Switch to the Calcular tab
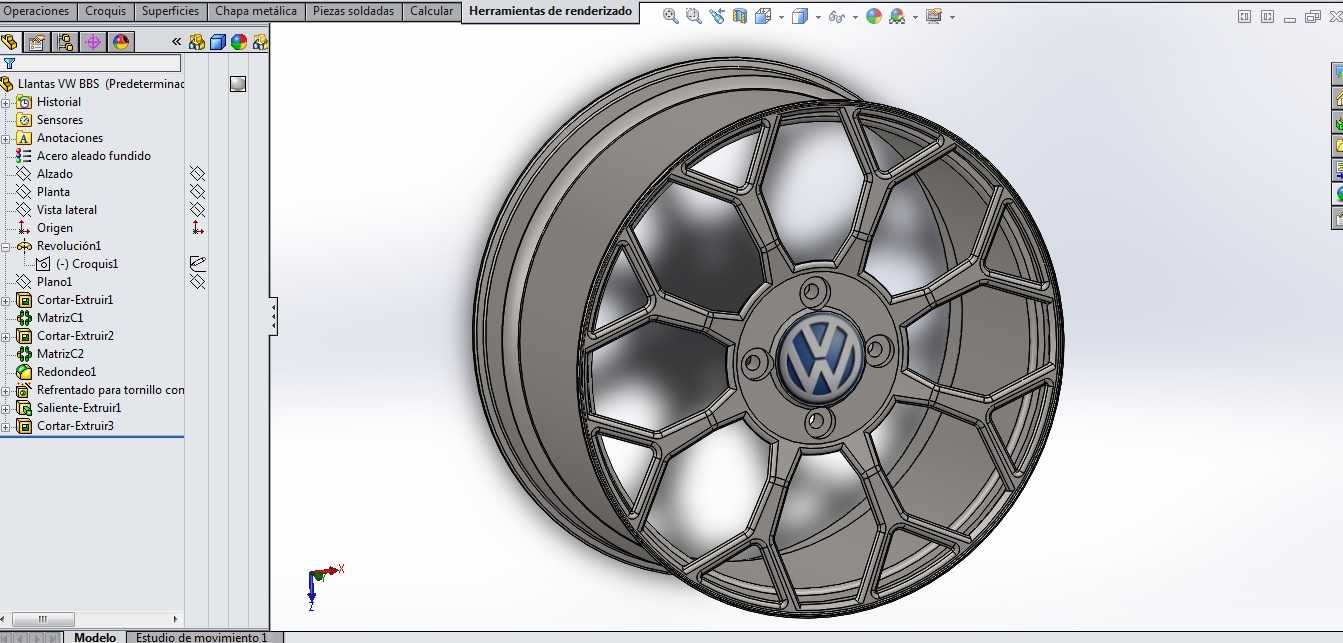This screenshot has height=643, width=1343. (x=432, y=11)
